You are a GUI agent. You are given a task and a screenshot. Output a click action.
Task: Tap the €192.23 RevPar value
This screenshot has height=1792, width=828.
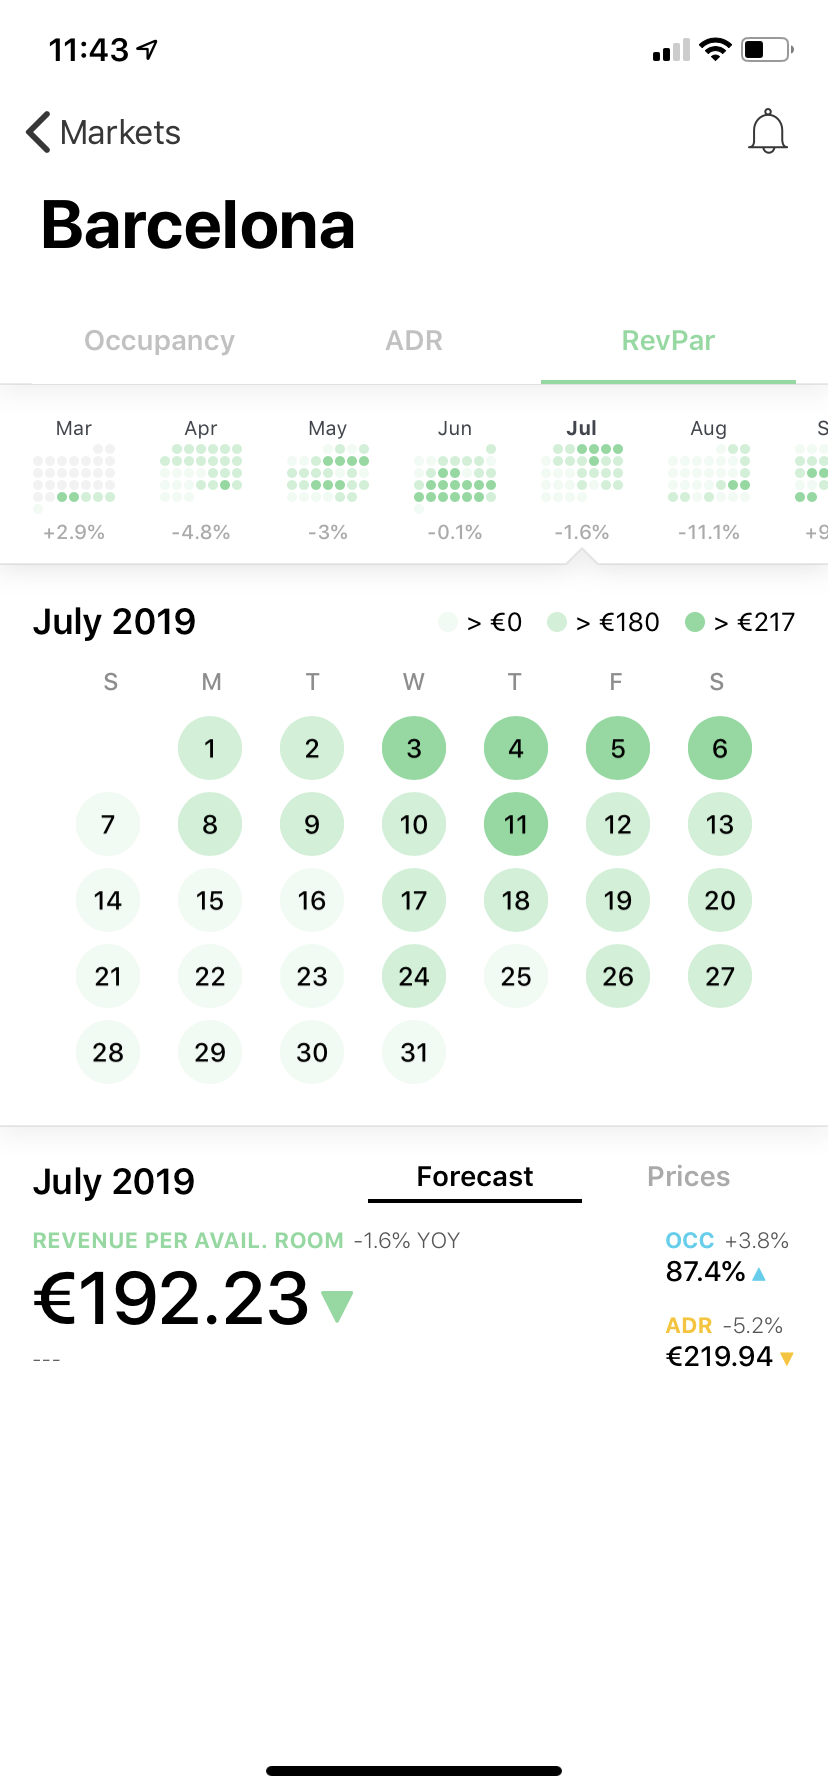(x=171, y=1299)
